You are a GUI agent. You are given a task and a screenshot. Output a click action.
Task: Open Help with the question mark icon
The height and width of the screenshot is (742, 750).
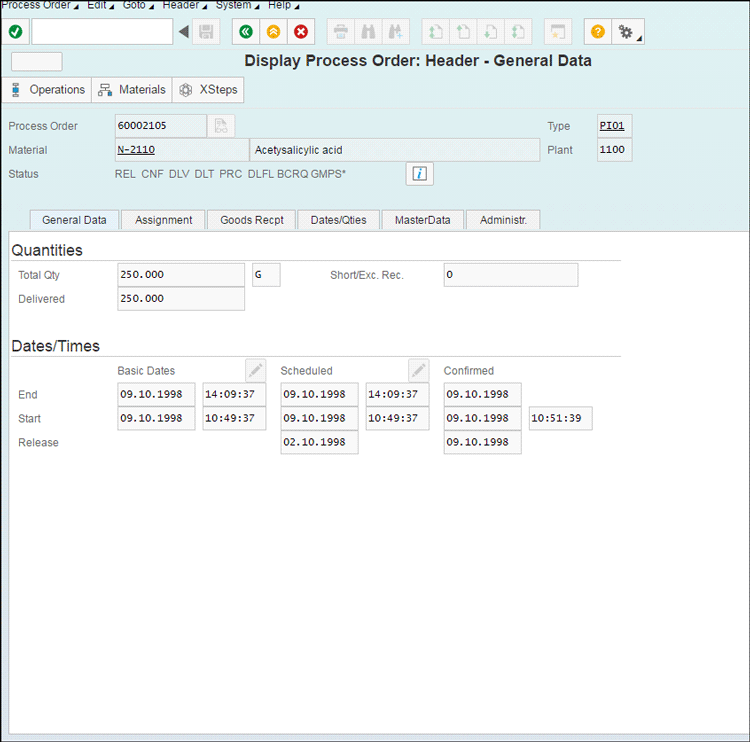[x=597, y=32]
